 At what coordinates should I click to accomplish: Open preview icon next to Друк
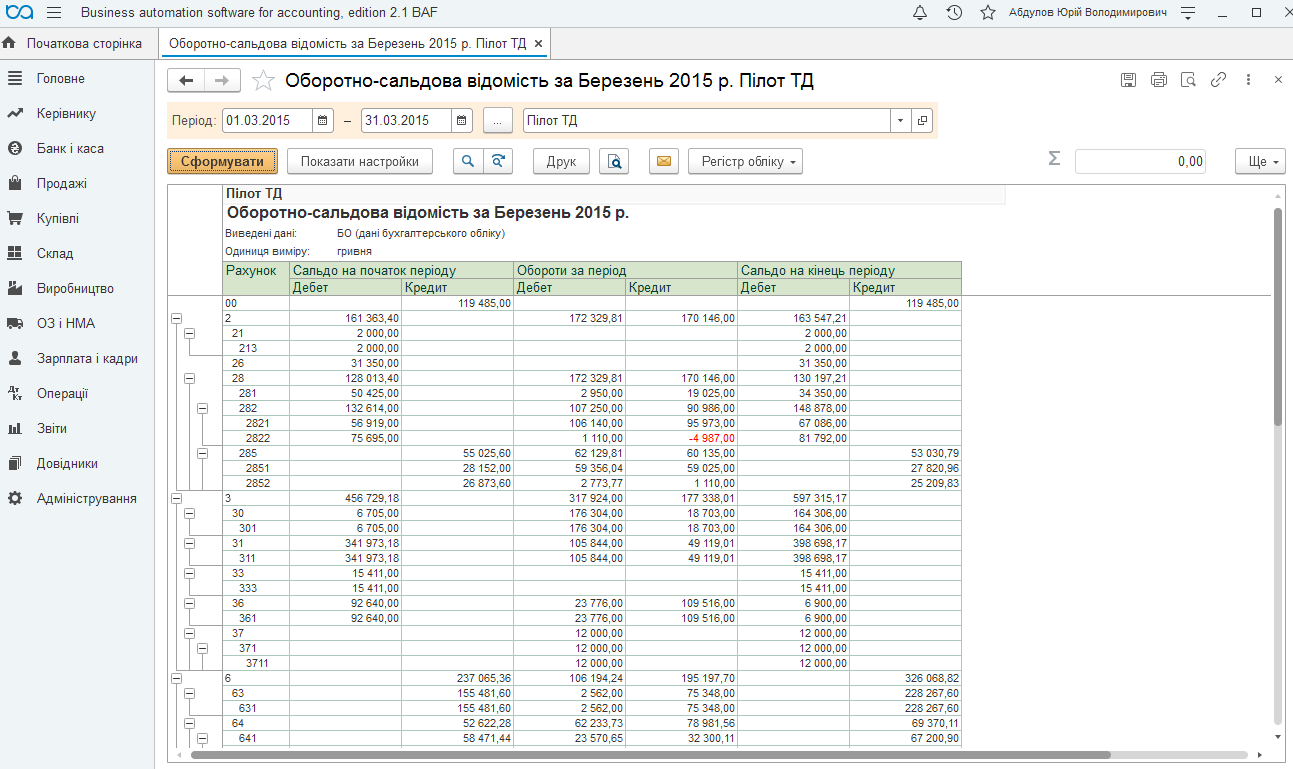(614, 161)
